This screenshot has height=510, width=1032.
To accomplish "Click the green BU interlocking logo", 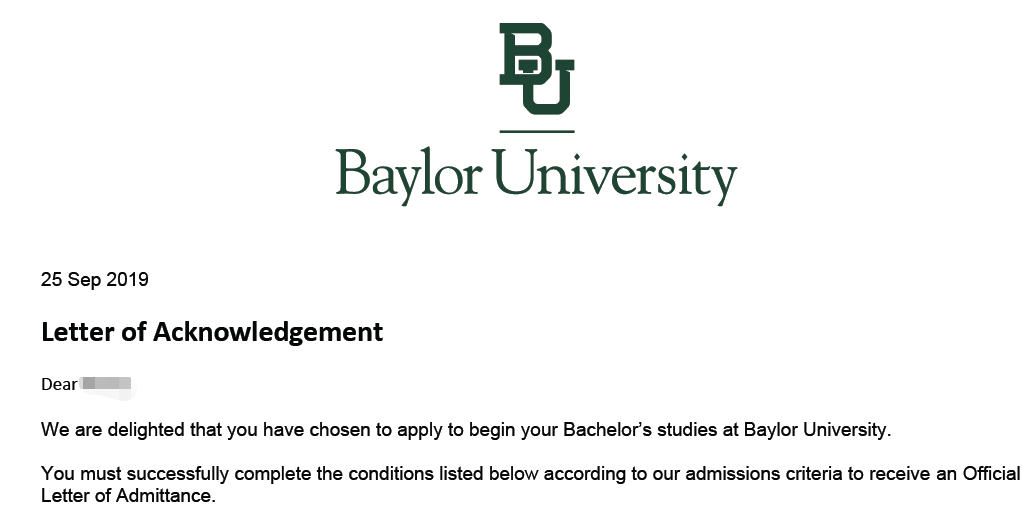I will click(536, 68).
